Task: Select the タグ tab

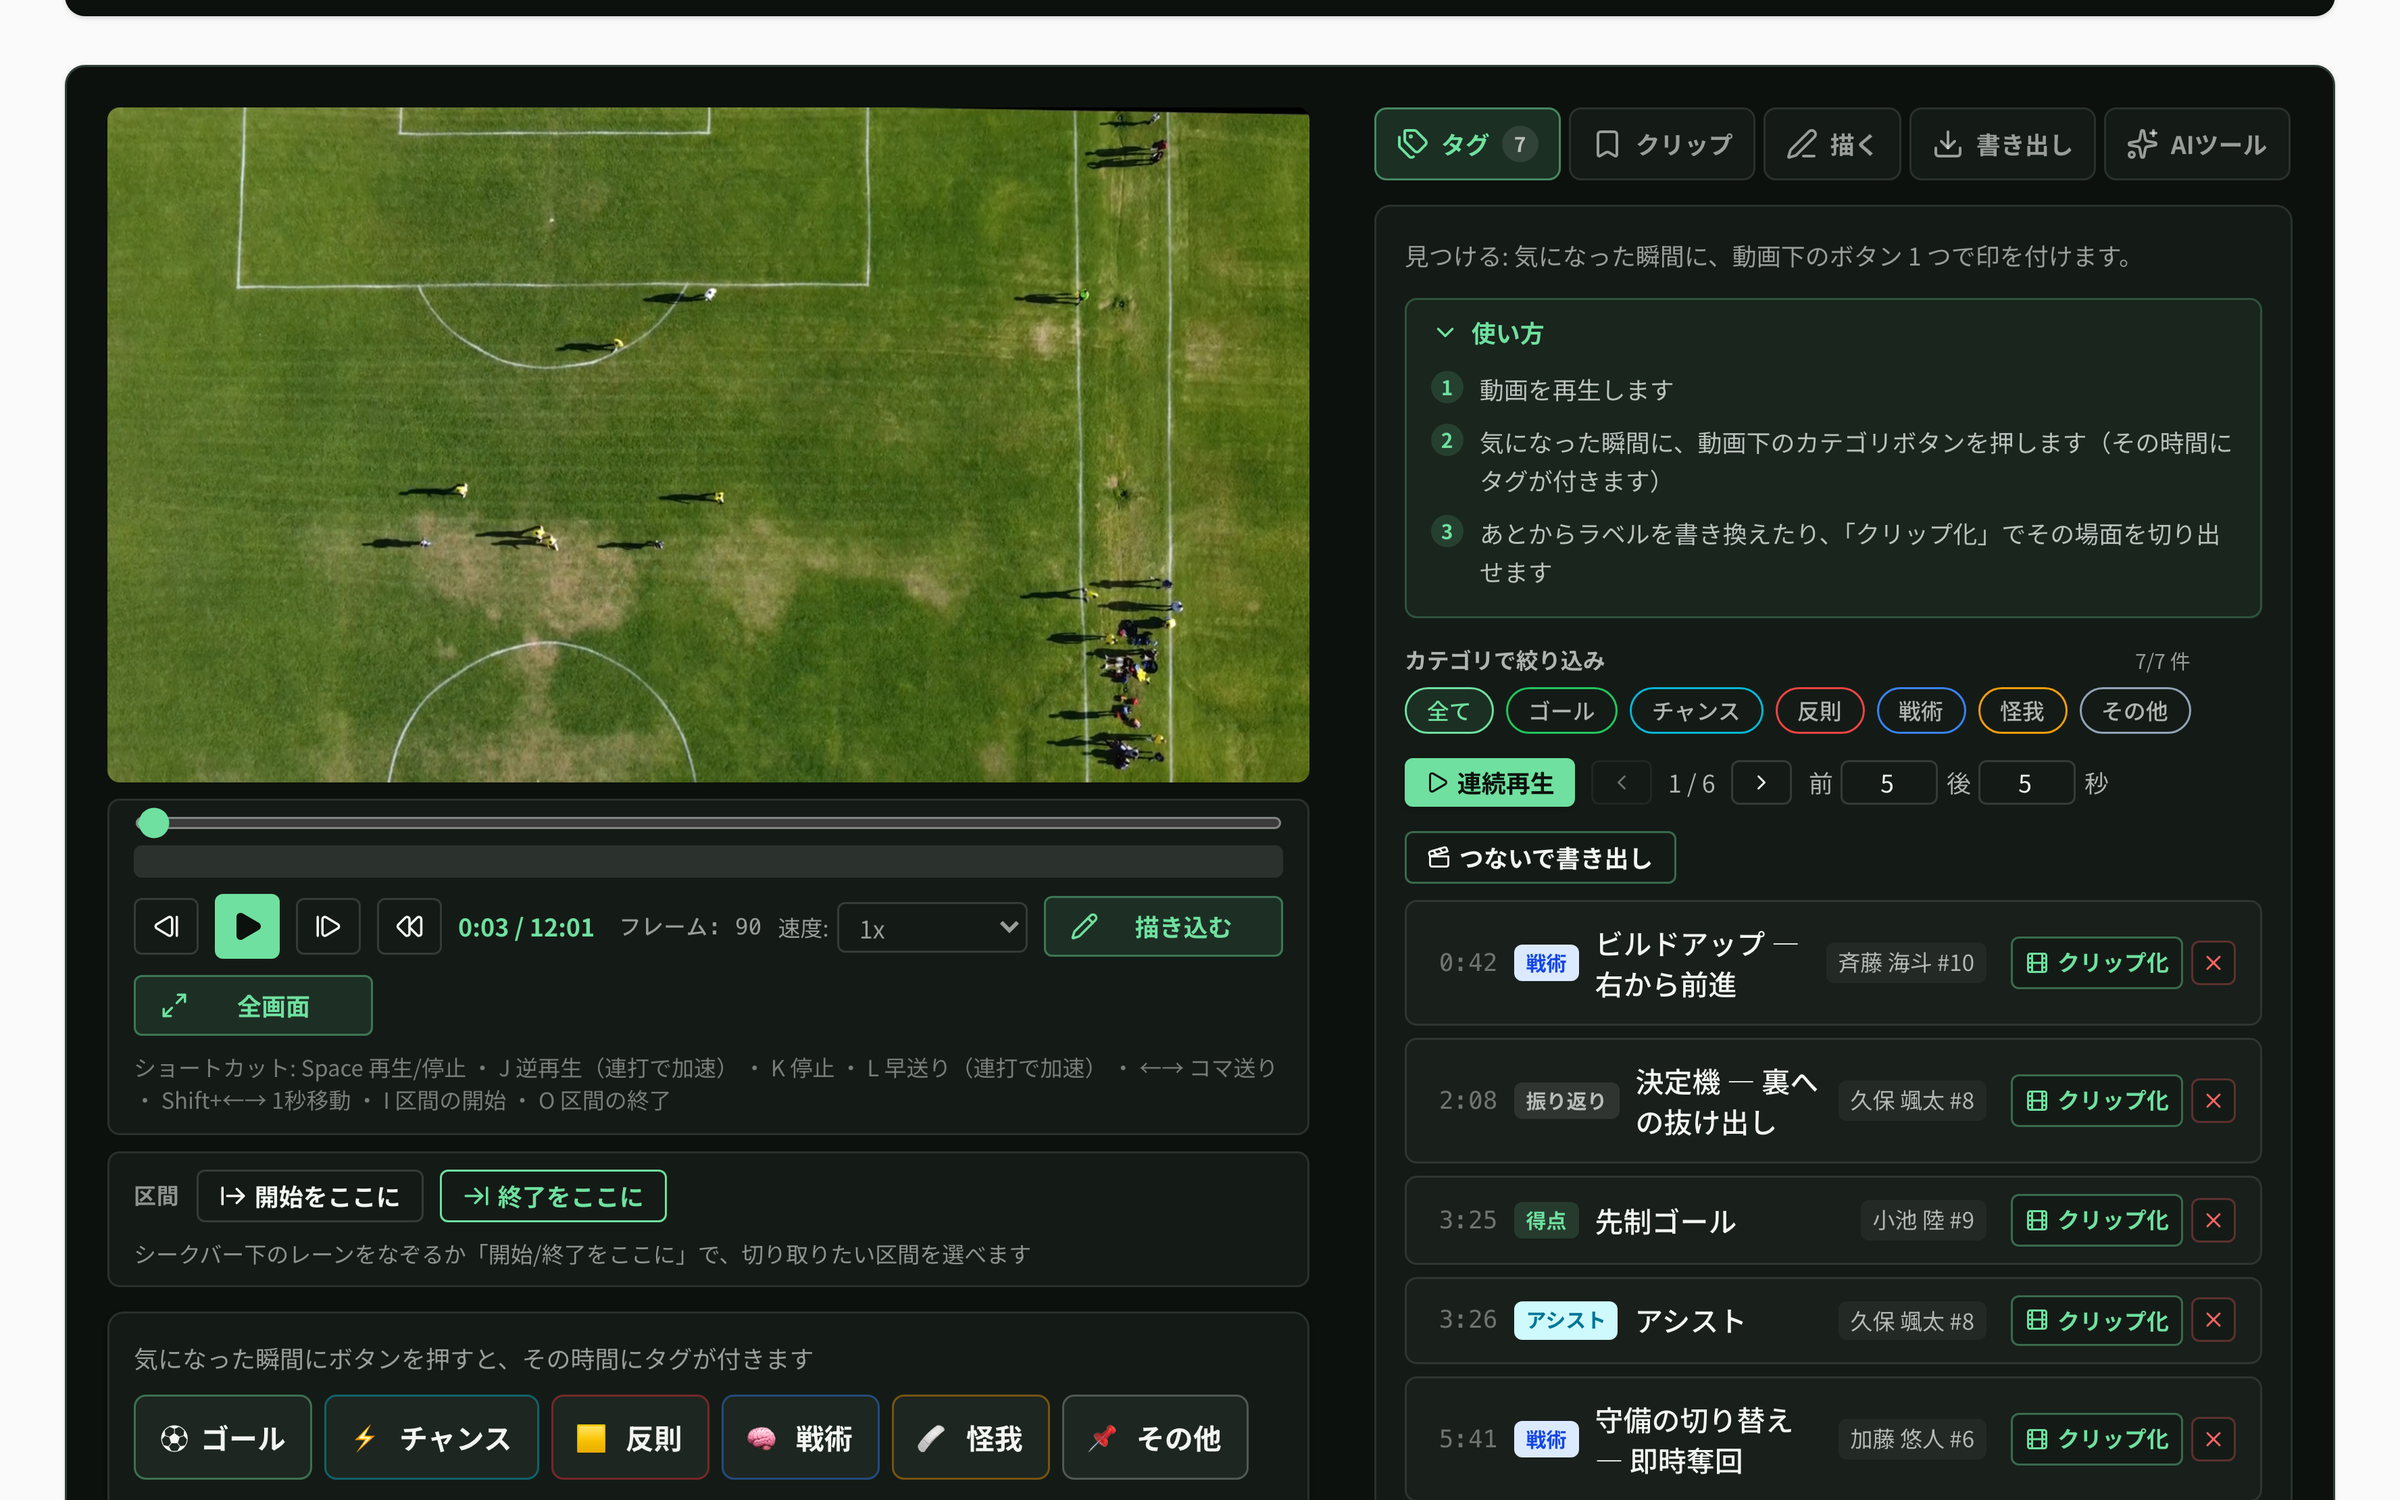Action: 1467,144
